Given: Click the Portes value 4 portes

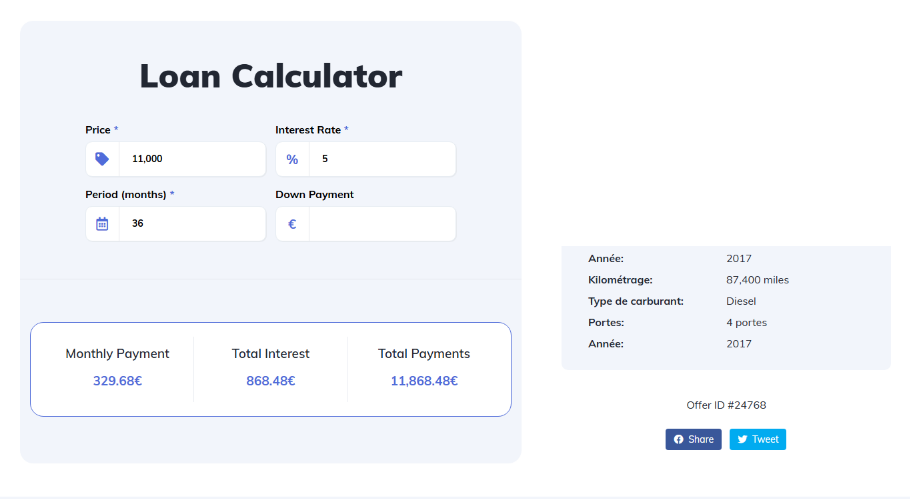Looking at the screenshot, I should click(746, 323).
